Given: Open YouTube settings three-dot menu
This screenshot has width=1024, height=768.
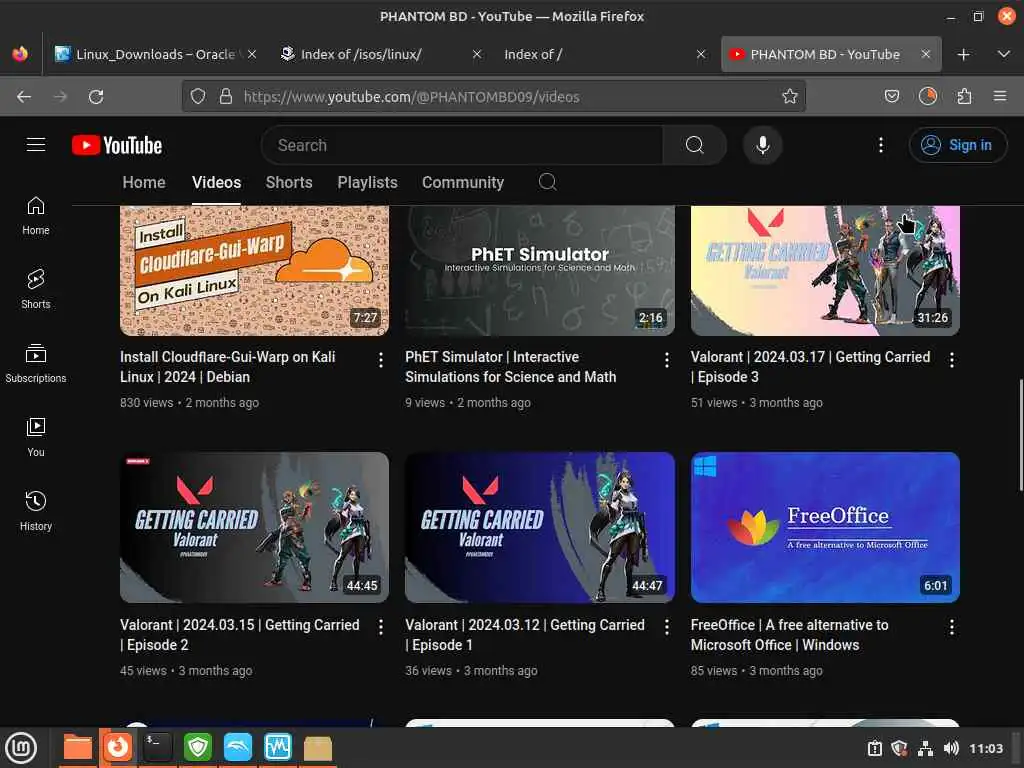Looking at the screenshot, I should pyautogui.click(x=881, y=145).
